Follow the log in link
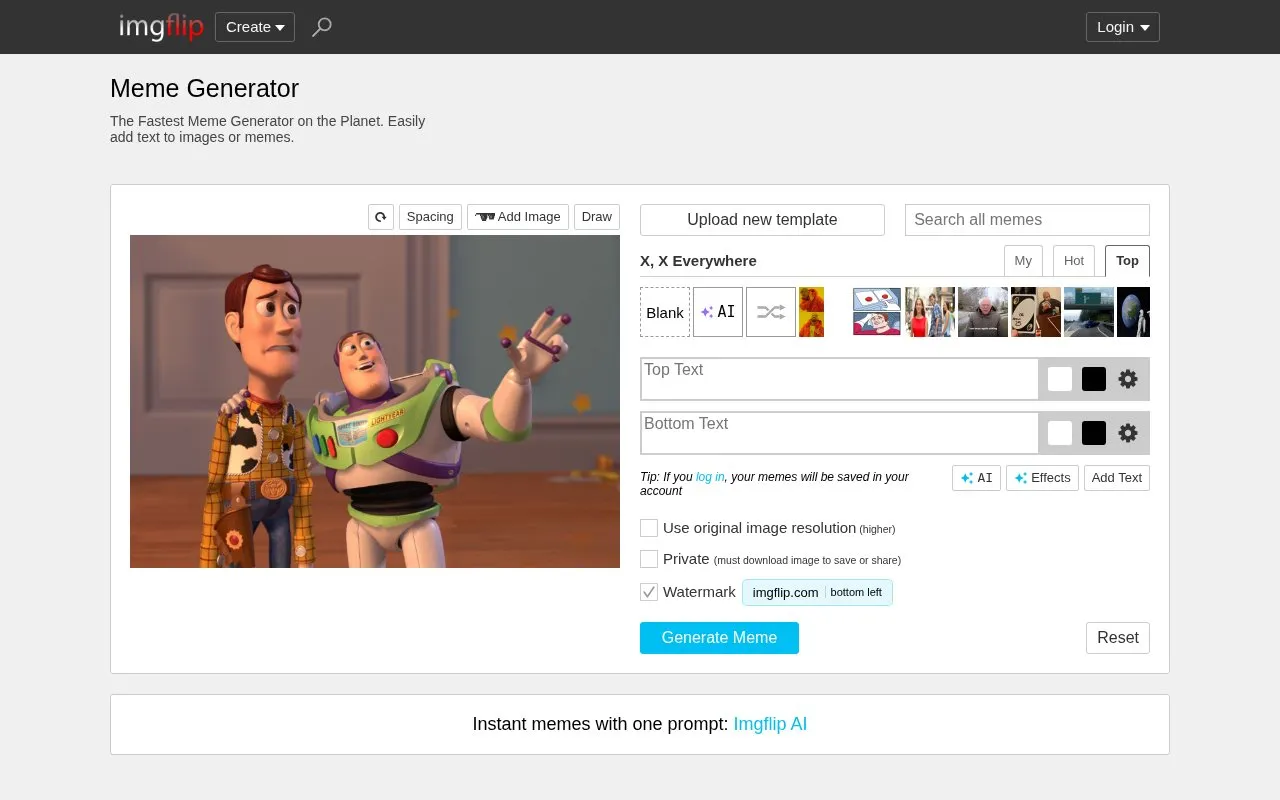This screenshot has height=800, width=1280. [x=710, y=477]
